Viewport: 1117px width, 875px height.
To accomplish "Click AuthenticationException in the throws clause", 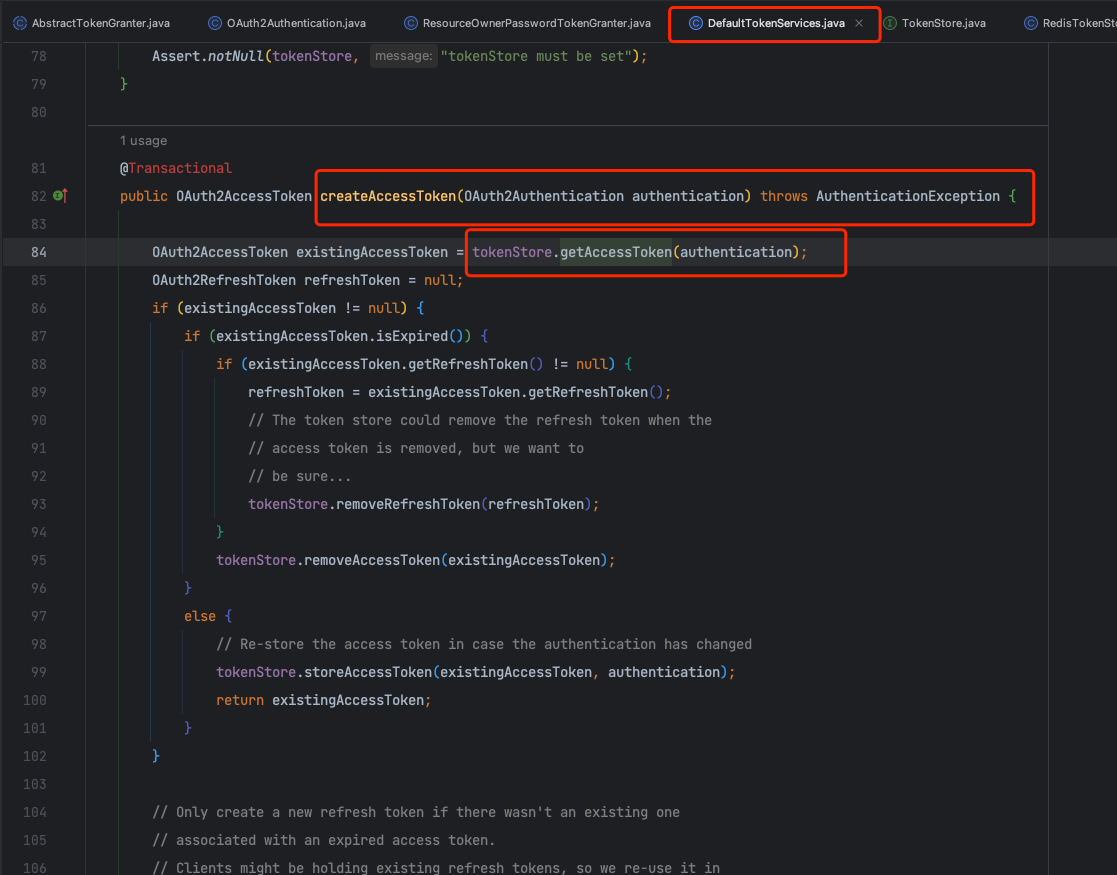I will tap(907, 196).
